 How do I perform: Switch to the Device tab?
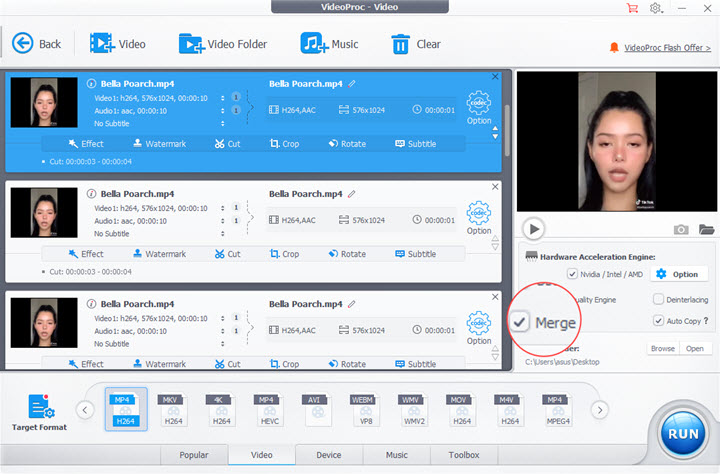coord(329,455)
